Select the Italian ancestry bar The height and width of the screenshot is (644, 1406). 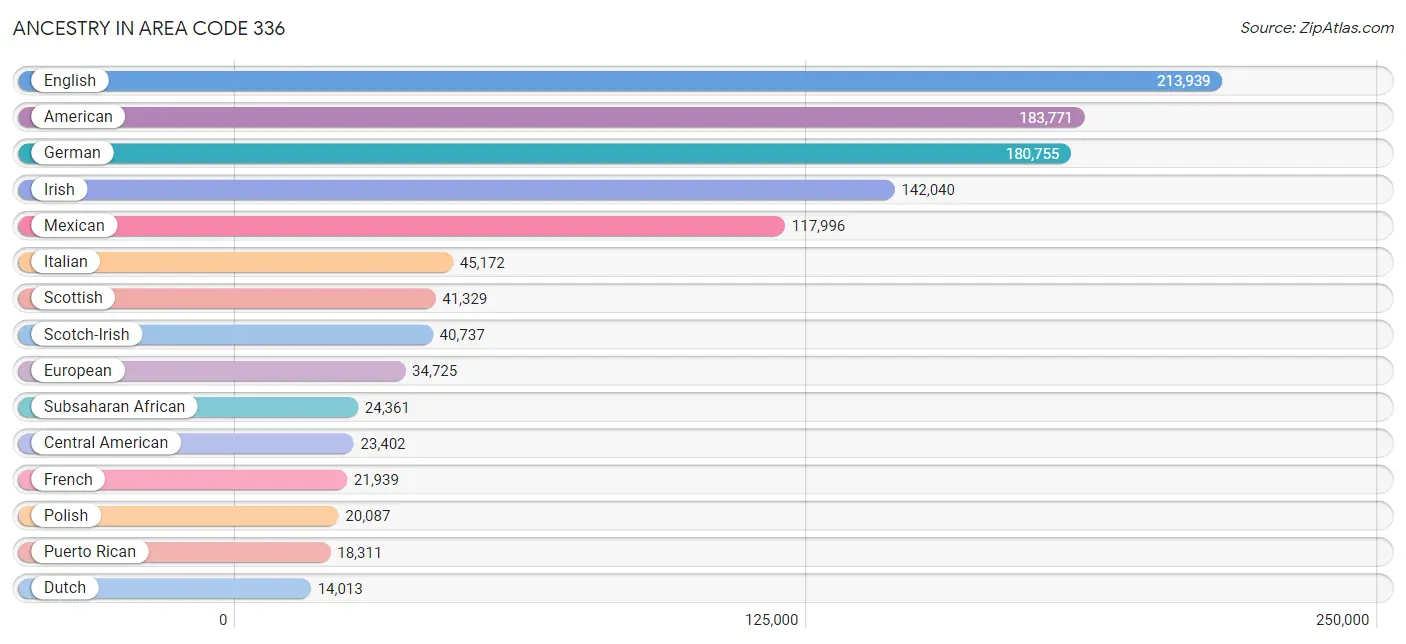pyautogui.click(x=236, y=262)
